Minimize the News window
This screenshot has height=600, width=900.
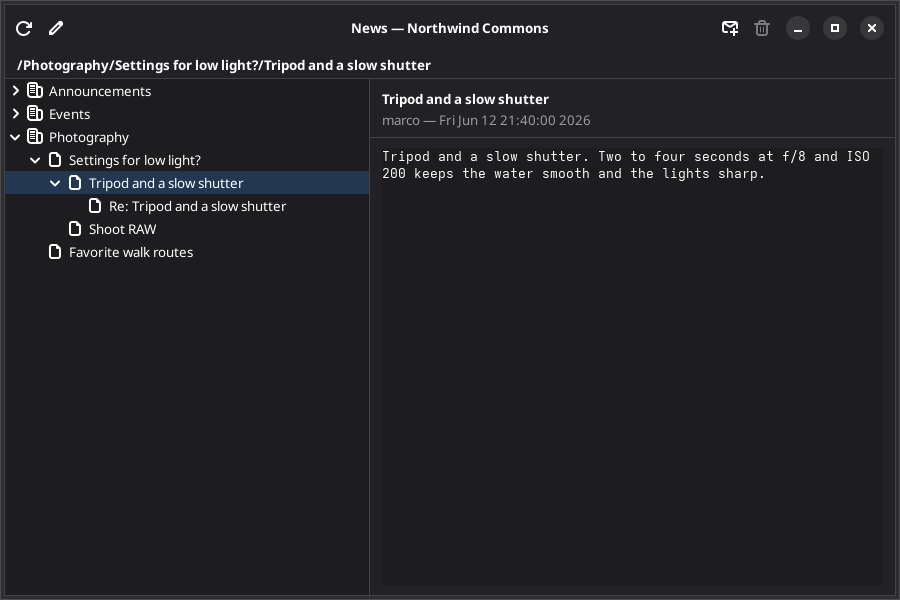pos(798,28)
